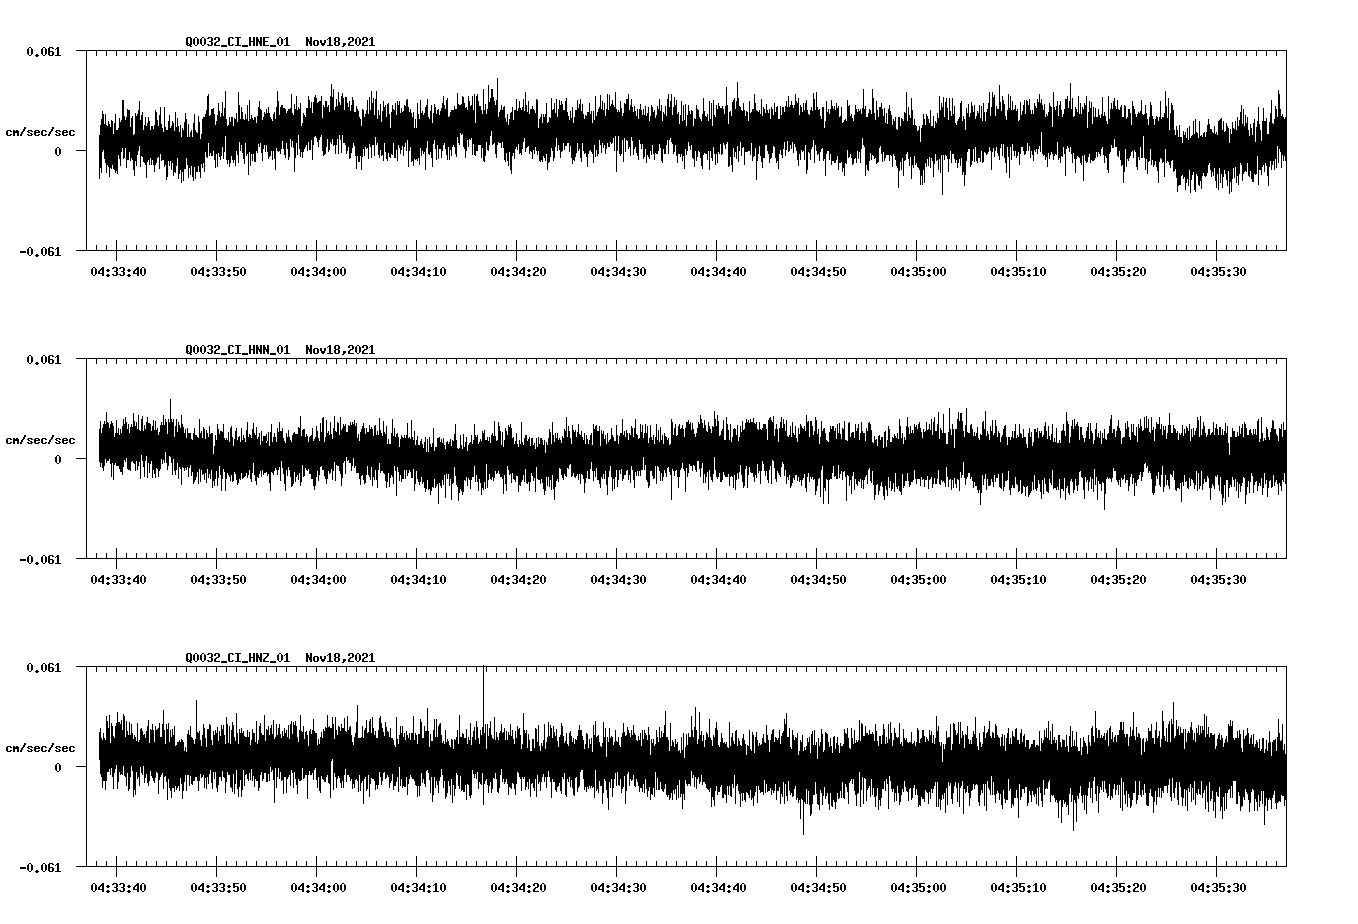The width and height of the screenshot is (1358, 924).
Task: Select the 04:34:30 tick on HNN plot
Action: (x=617, y=554)
